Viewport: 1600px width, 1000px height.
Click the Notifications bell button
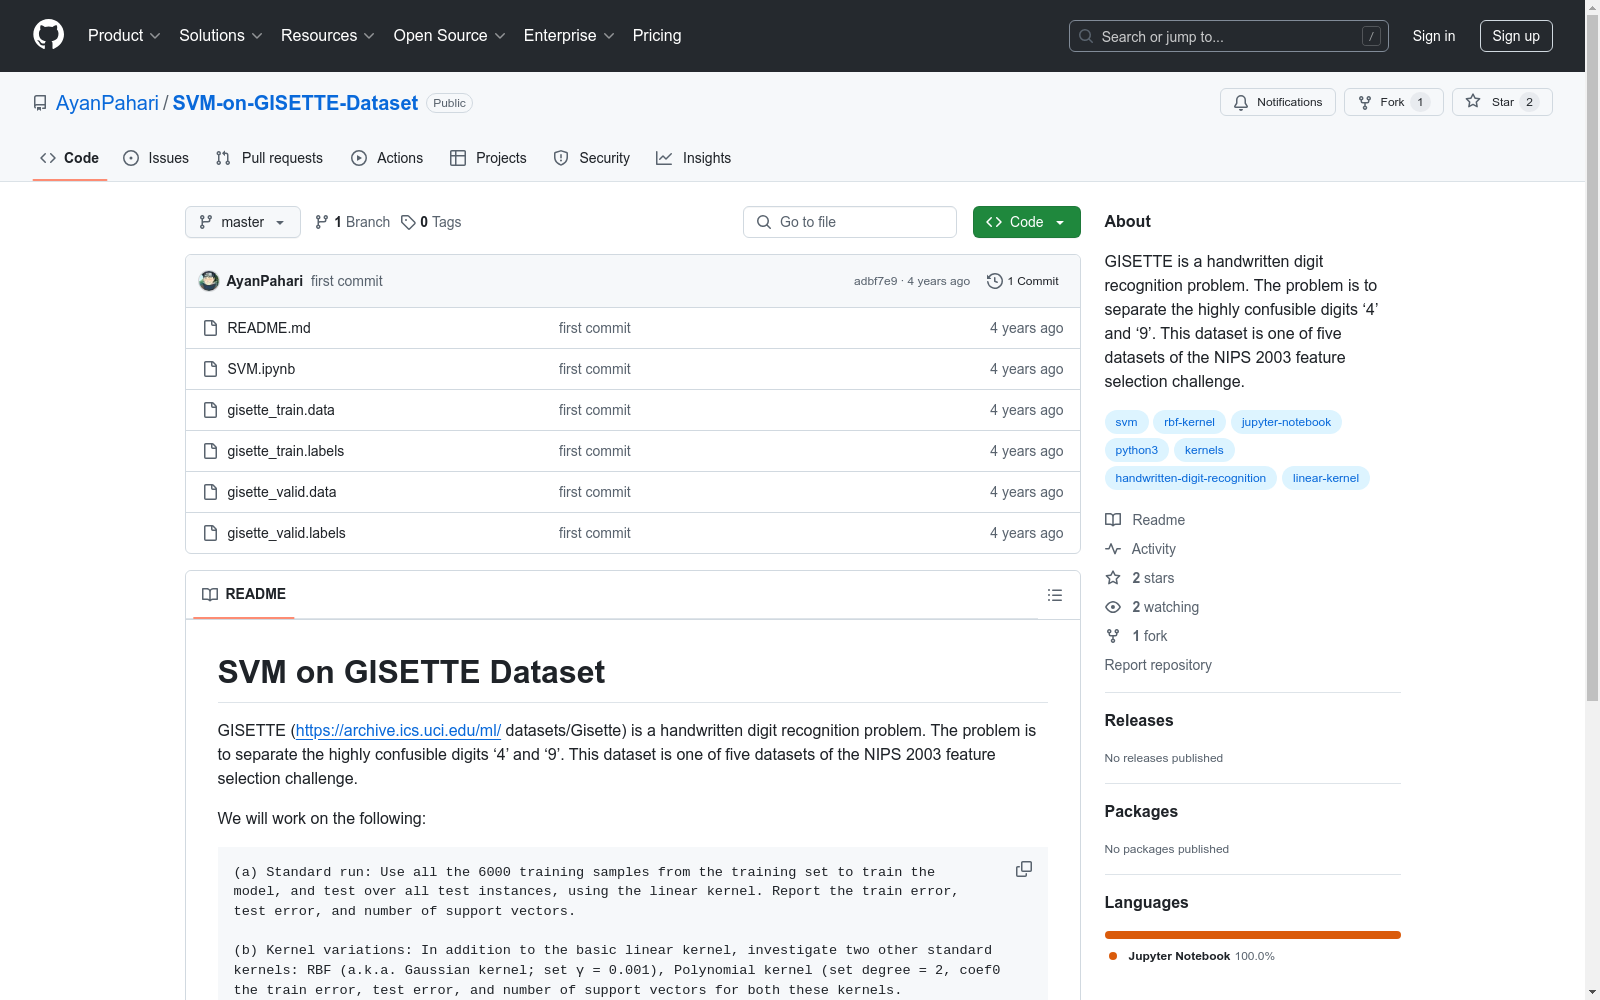1277,102
